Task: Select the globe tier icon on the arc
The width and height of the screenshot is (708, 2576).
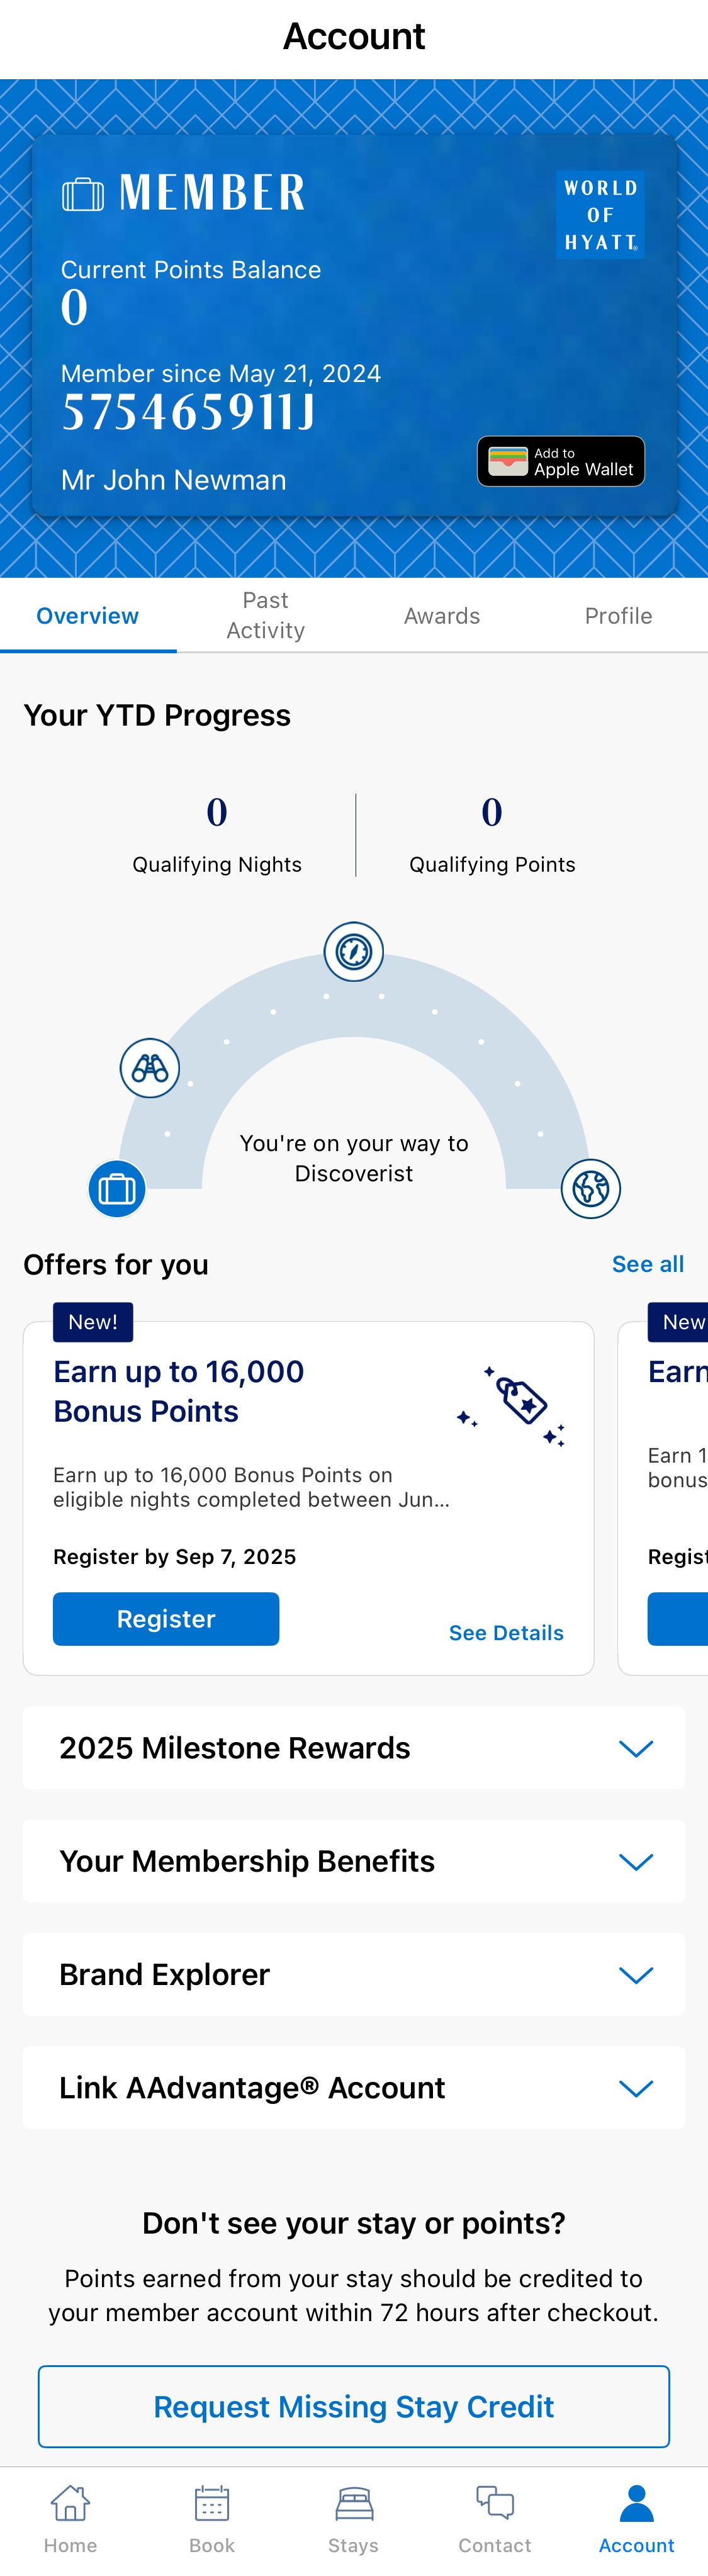Action: click(x=591, y=1188)
